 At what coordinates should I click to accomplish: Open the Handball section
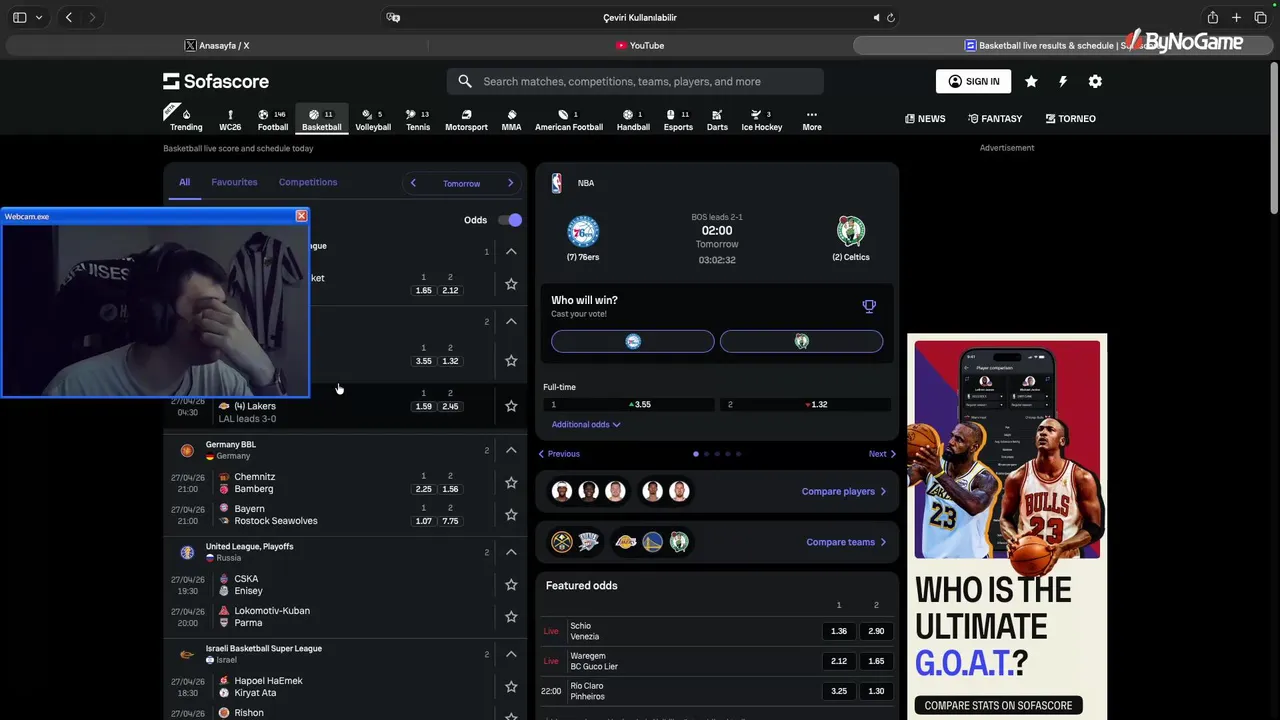[633, 120]
